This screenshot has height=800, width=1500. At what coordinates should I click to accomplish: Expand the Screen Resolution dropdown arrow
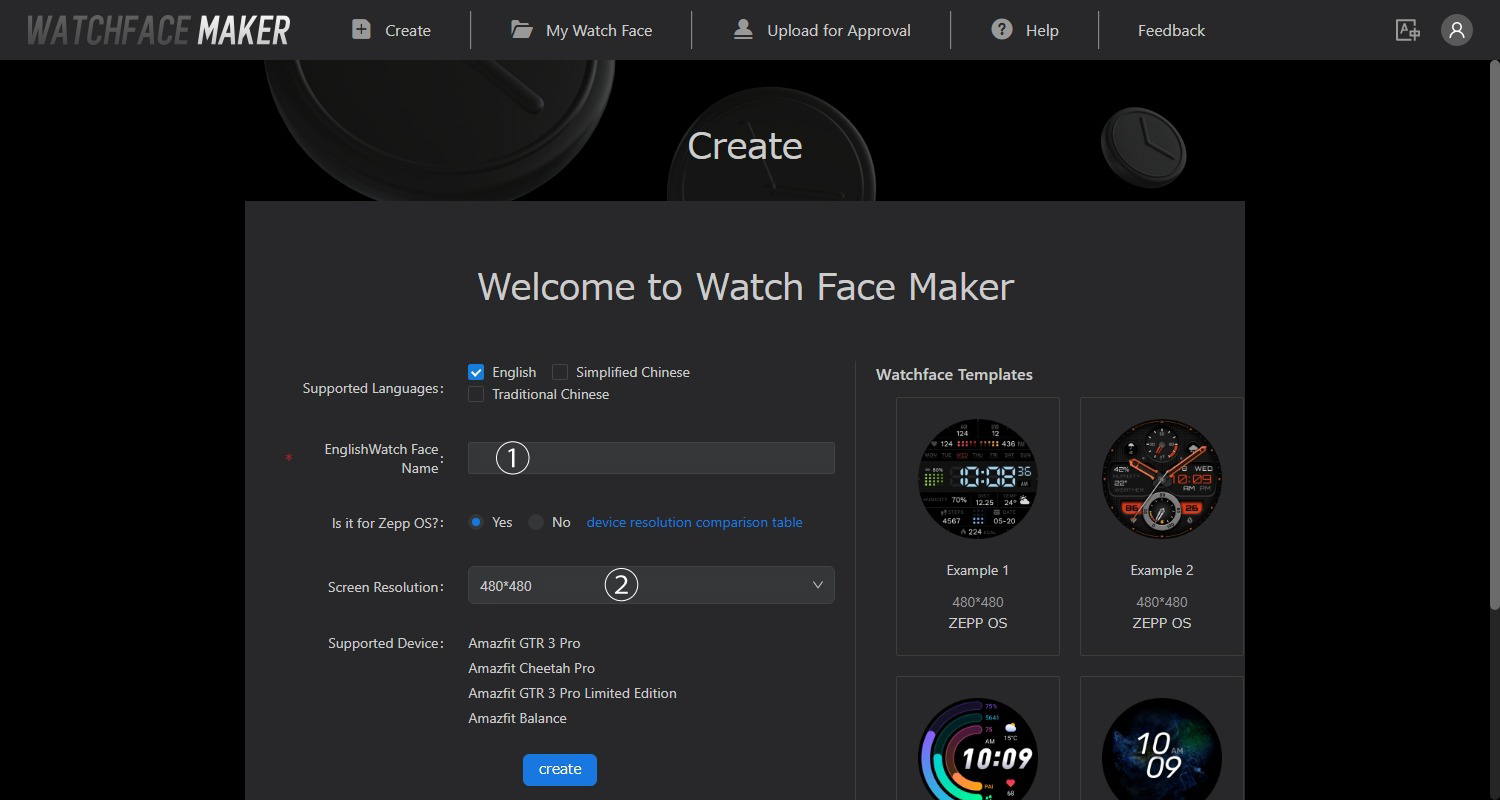click(x=817, y=585)
